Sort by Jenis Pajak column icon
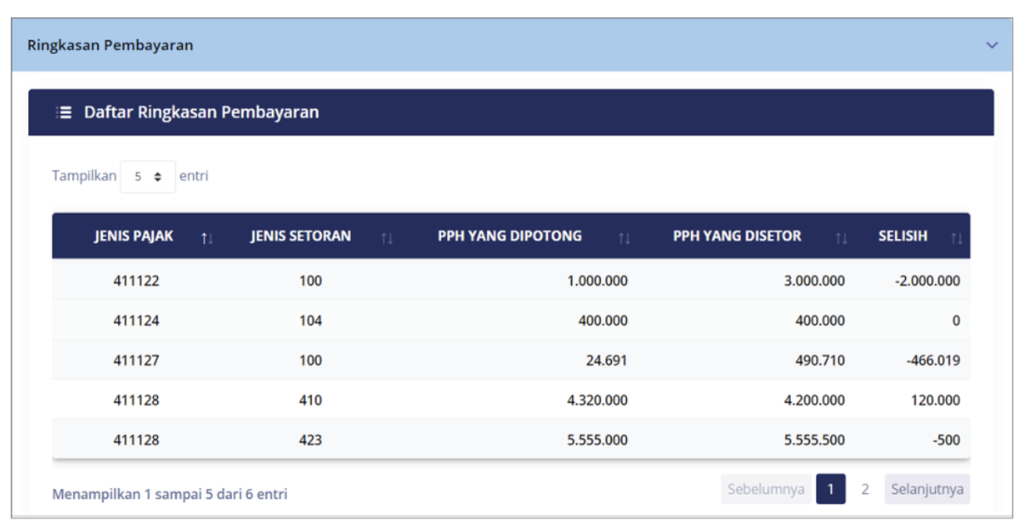This screenshot has width=1024, height=528. (x=207, y=237)
